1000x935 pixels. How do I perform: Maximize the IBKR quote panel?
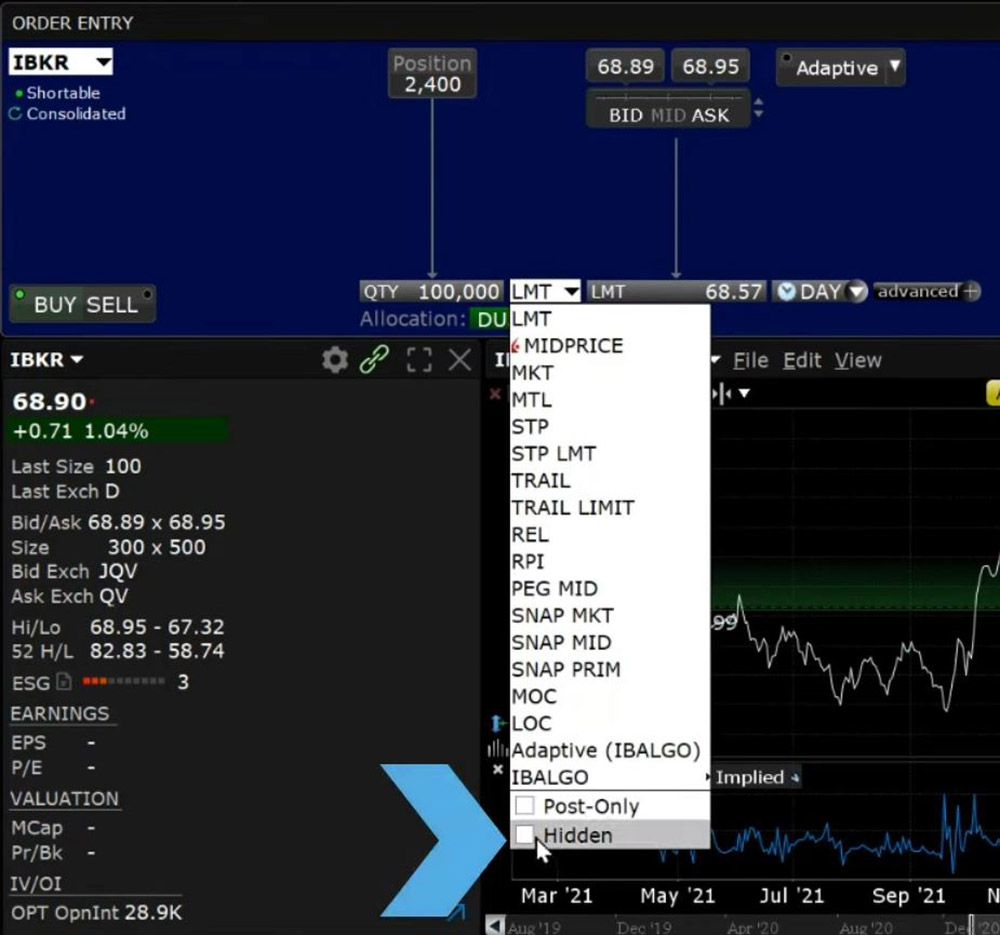pos(419,360)
